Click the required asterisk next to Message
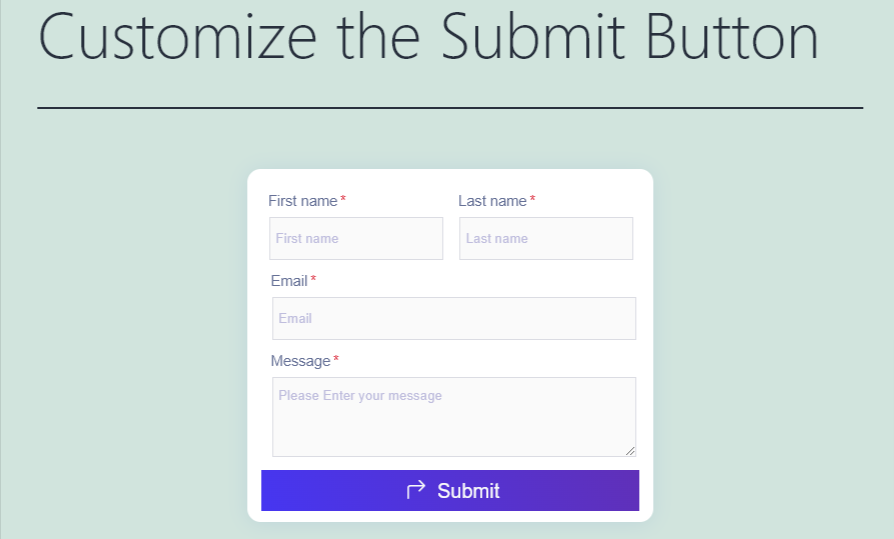 (x=336, y=360)
